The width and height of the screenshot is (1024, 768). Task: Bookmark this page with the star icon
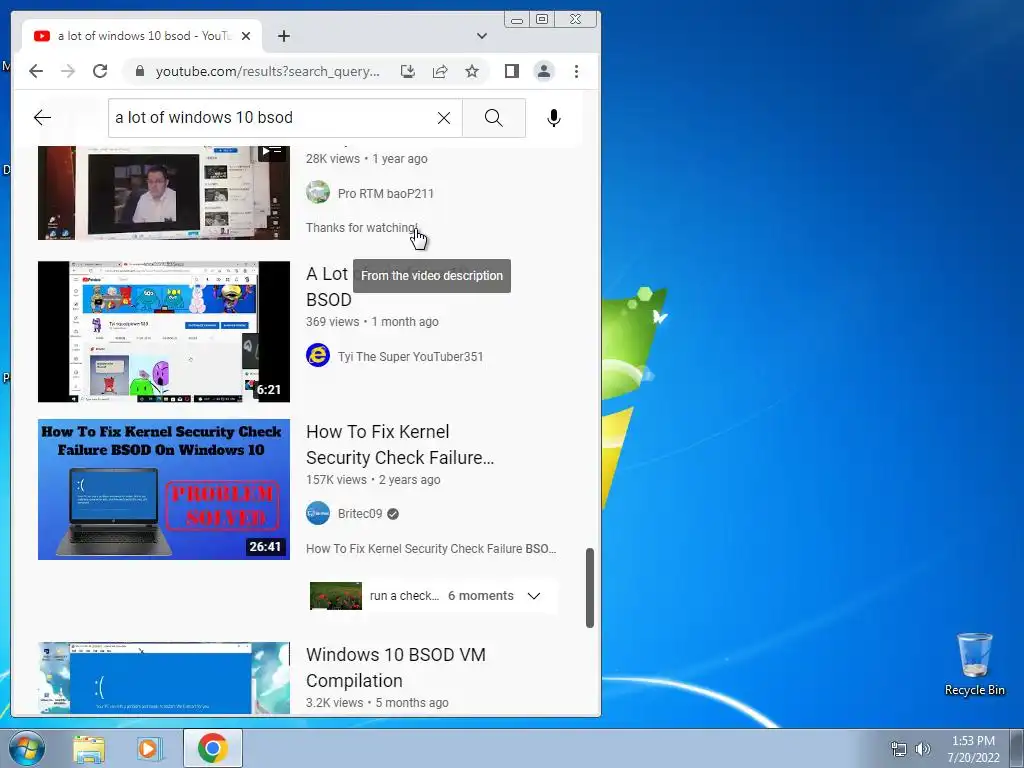tap(472, 71)
